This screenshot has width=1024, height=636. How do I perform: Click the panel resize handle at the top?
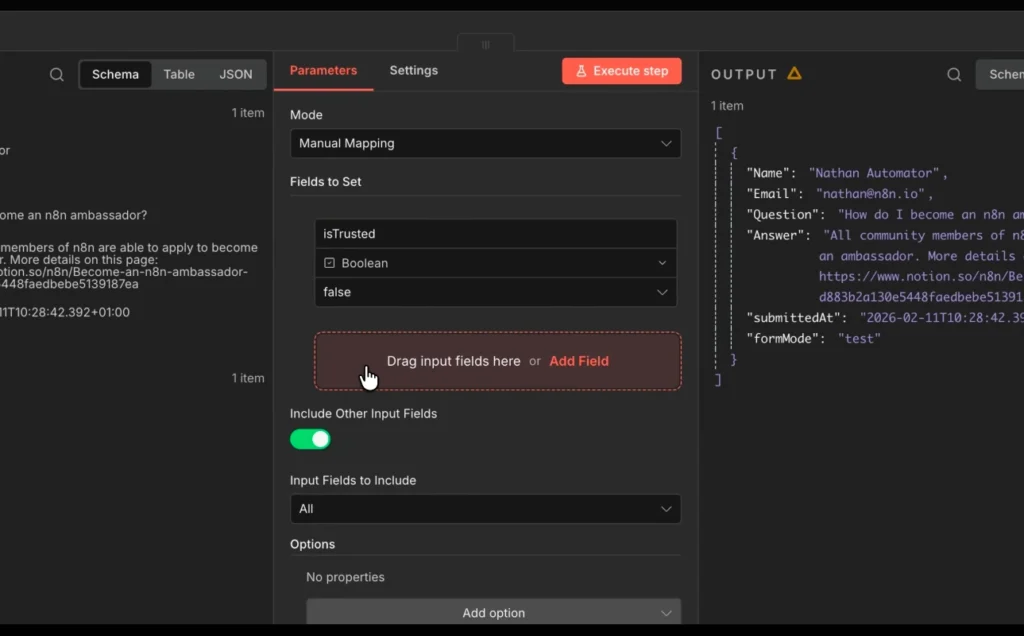[485, 44]
